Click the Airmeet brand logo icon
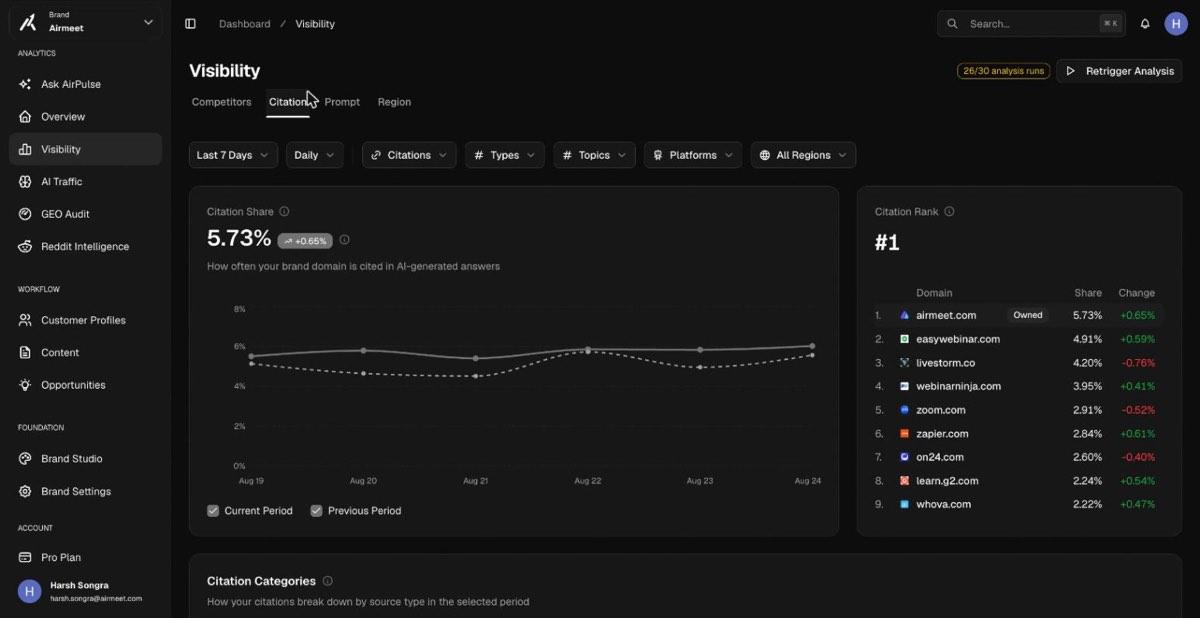1200x618 pixels. (28, 22)
